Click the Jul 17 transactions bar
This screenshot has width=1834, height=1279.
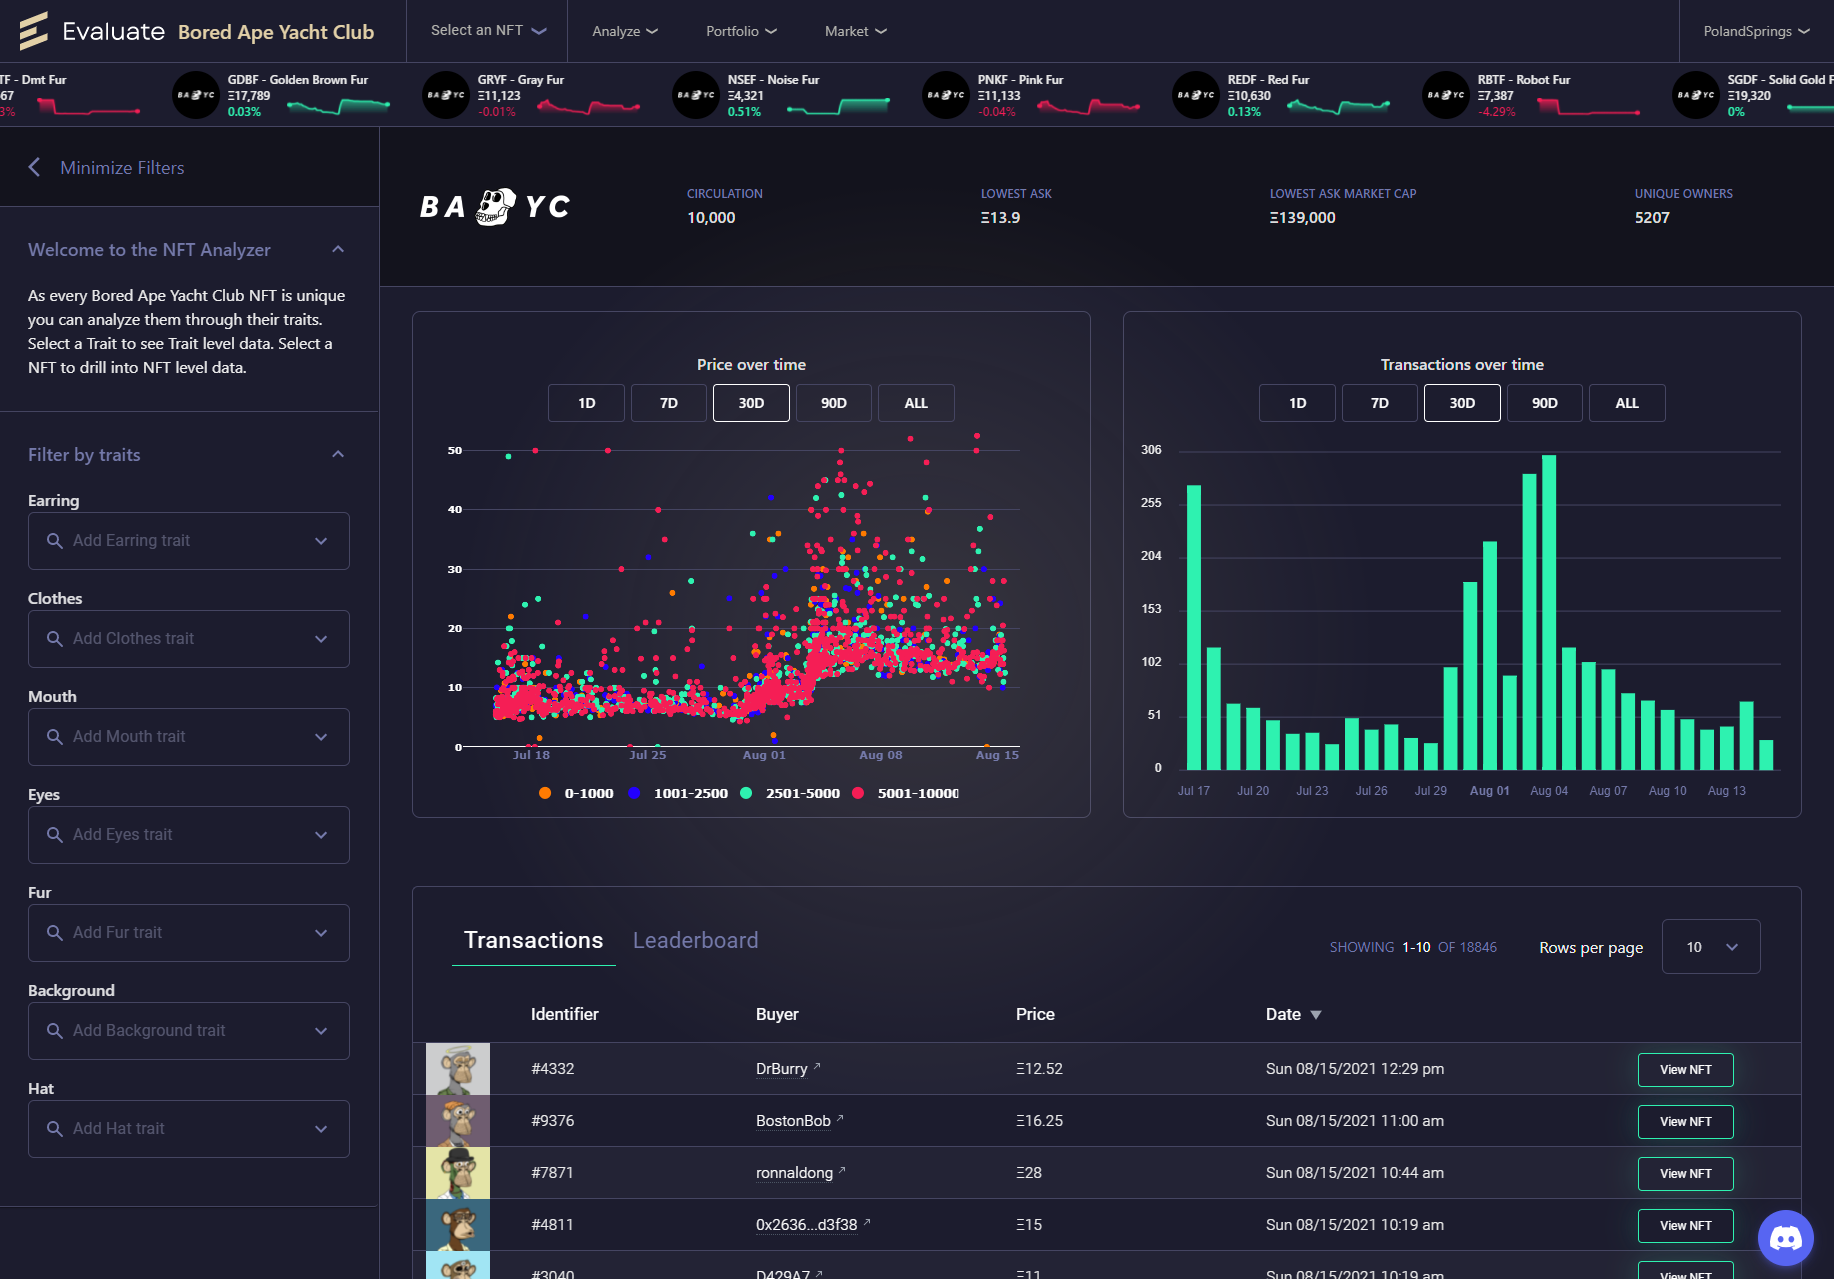click(x=1194, y=627)
